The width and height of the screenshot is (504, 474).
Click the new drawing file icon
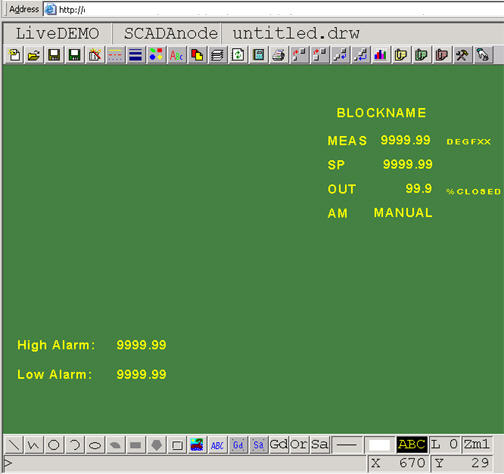pyautogui.click(x=14, y=55)
